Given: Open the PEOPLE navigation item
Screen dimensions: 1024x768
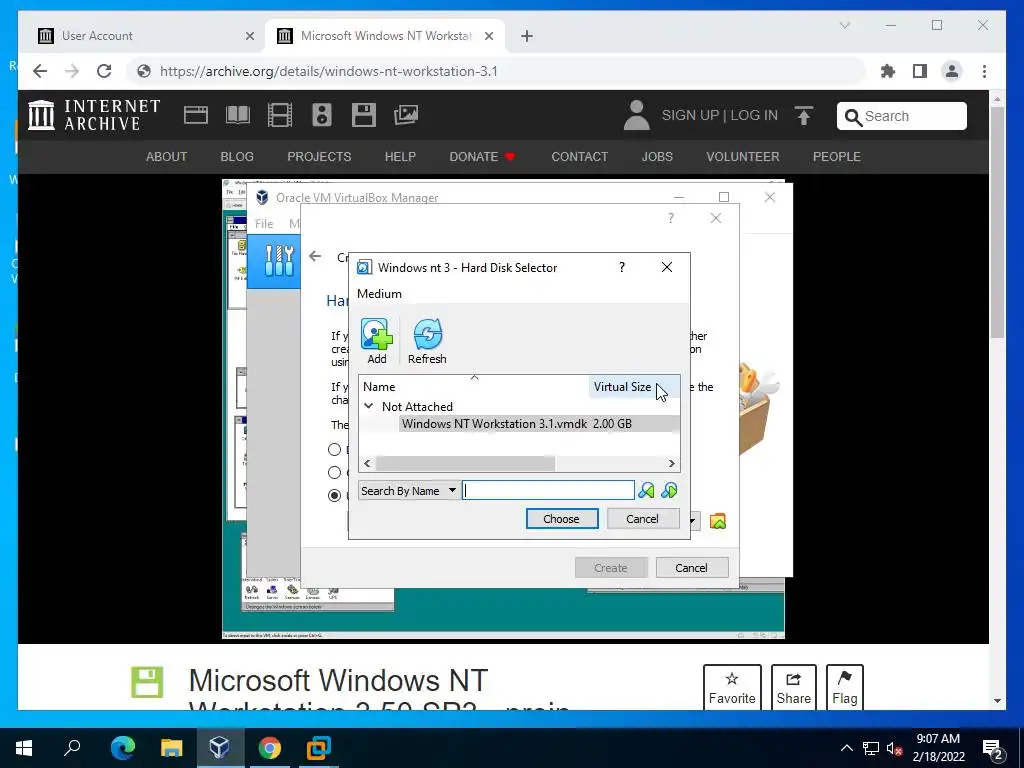Looking at the screenshot, I should (837, 157).
